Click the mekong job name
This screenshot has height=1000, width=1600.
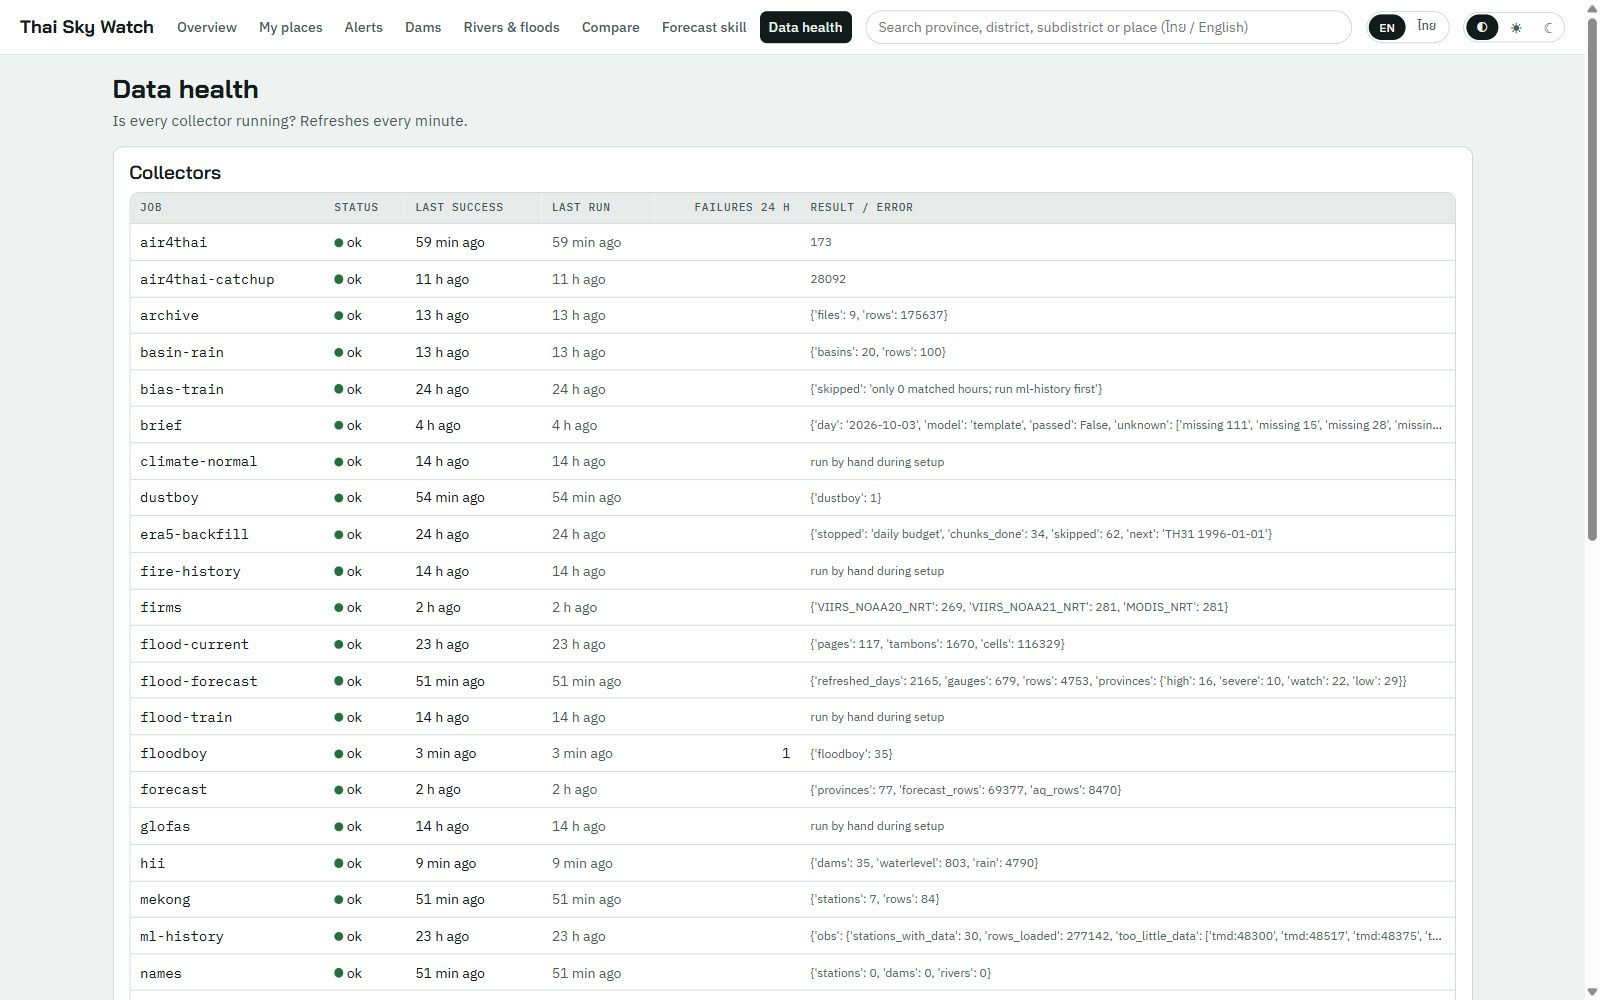click(165, 899)
